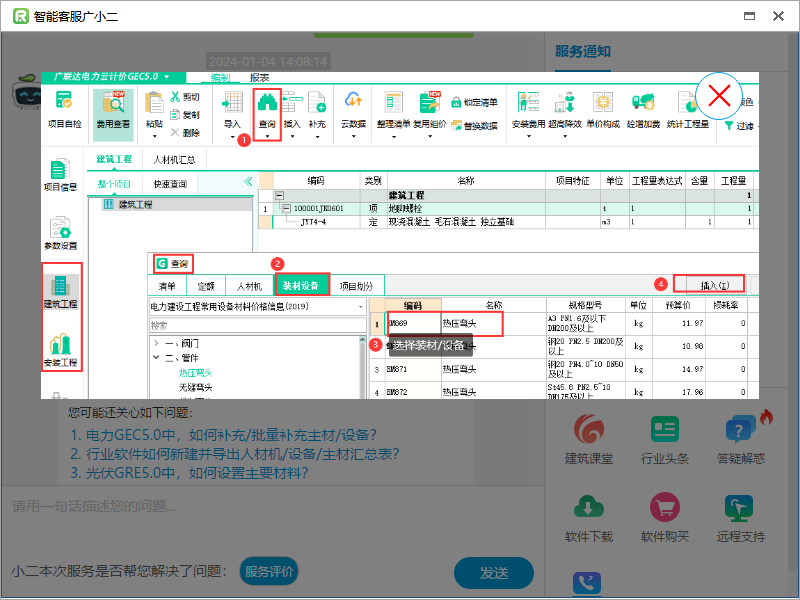
Task: Click the 软件购买 shopping cart icon
Action: [x=665, y=507]
